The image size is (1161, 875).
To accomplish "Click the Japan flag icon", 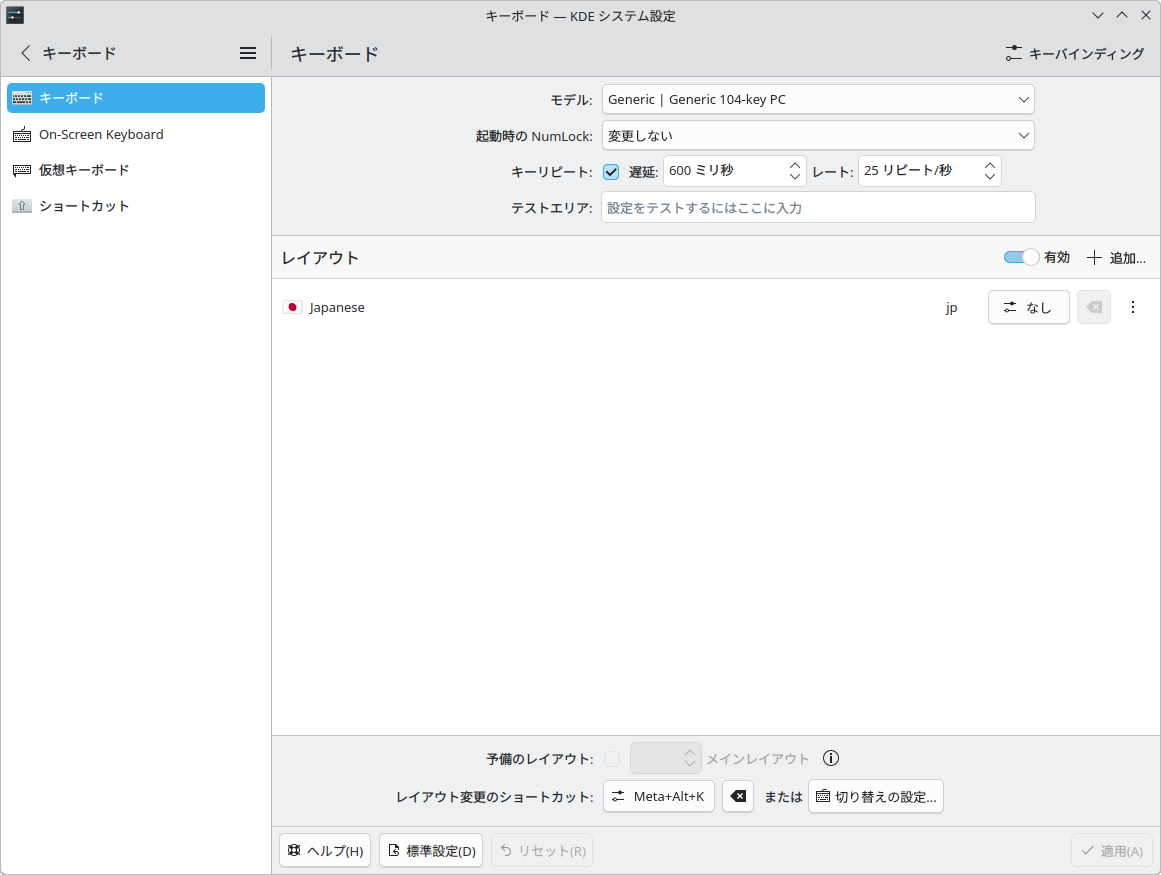I will click(292, 307).
